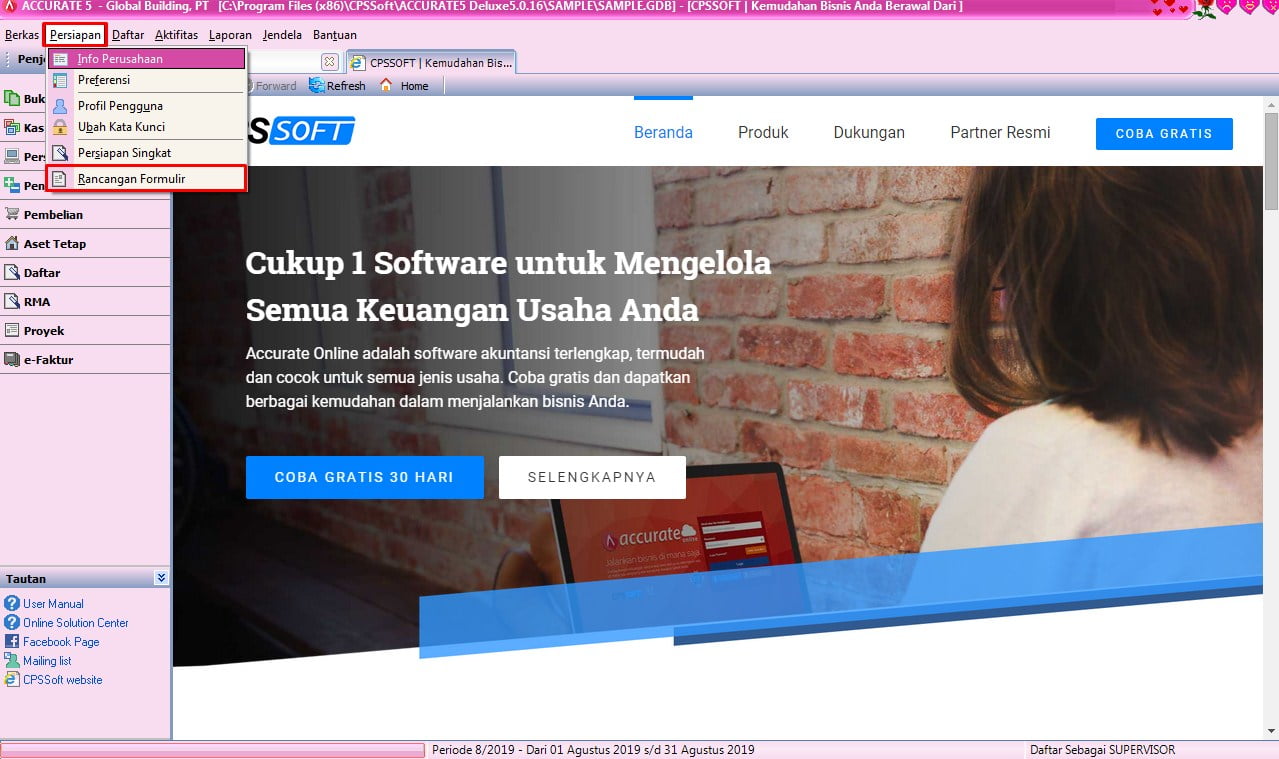The image size is (1279, 759).
Task: Open the Berkas menu
Action: click(x=22, y=35)
